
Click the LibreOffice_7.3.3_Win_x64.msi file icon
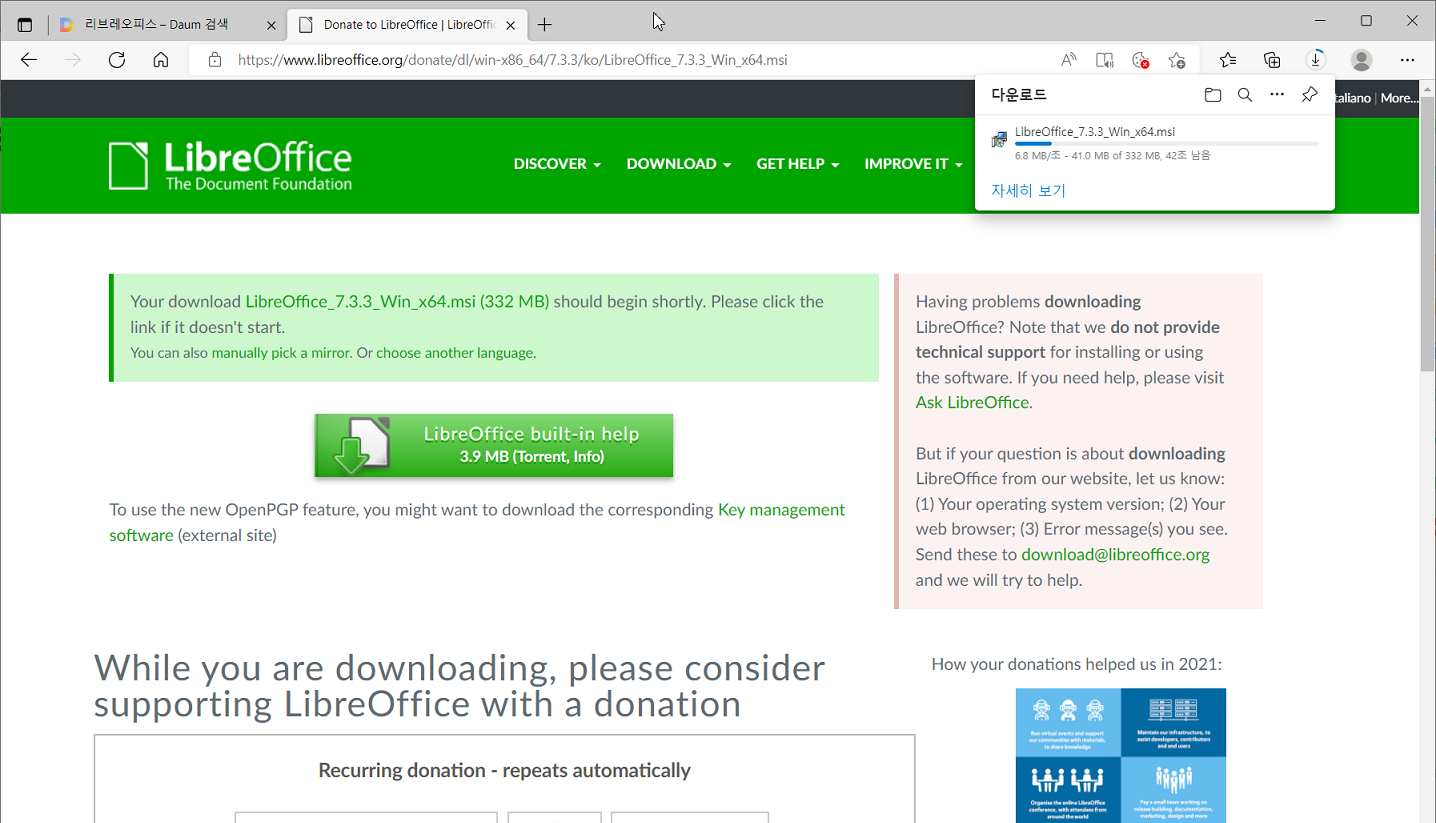pyautogui.click(x=999, y=140)
